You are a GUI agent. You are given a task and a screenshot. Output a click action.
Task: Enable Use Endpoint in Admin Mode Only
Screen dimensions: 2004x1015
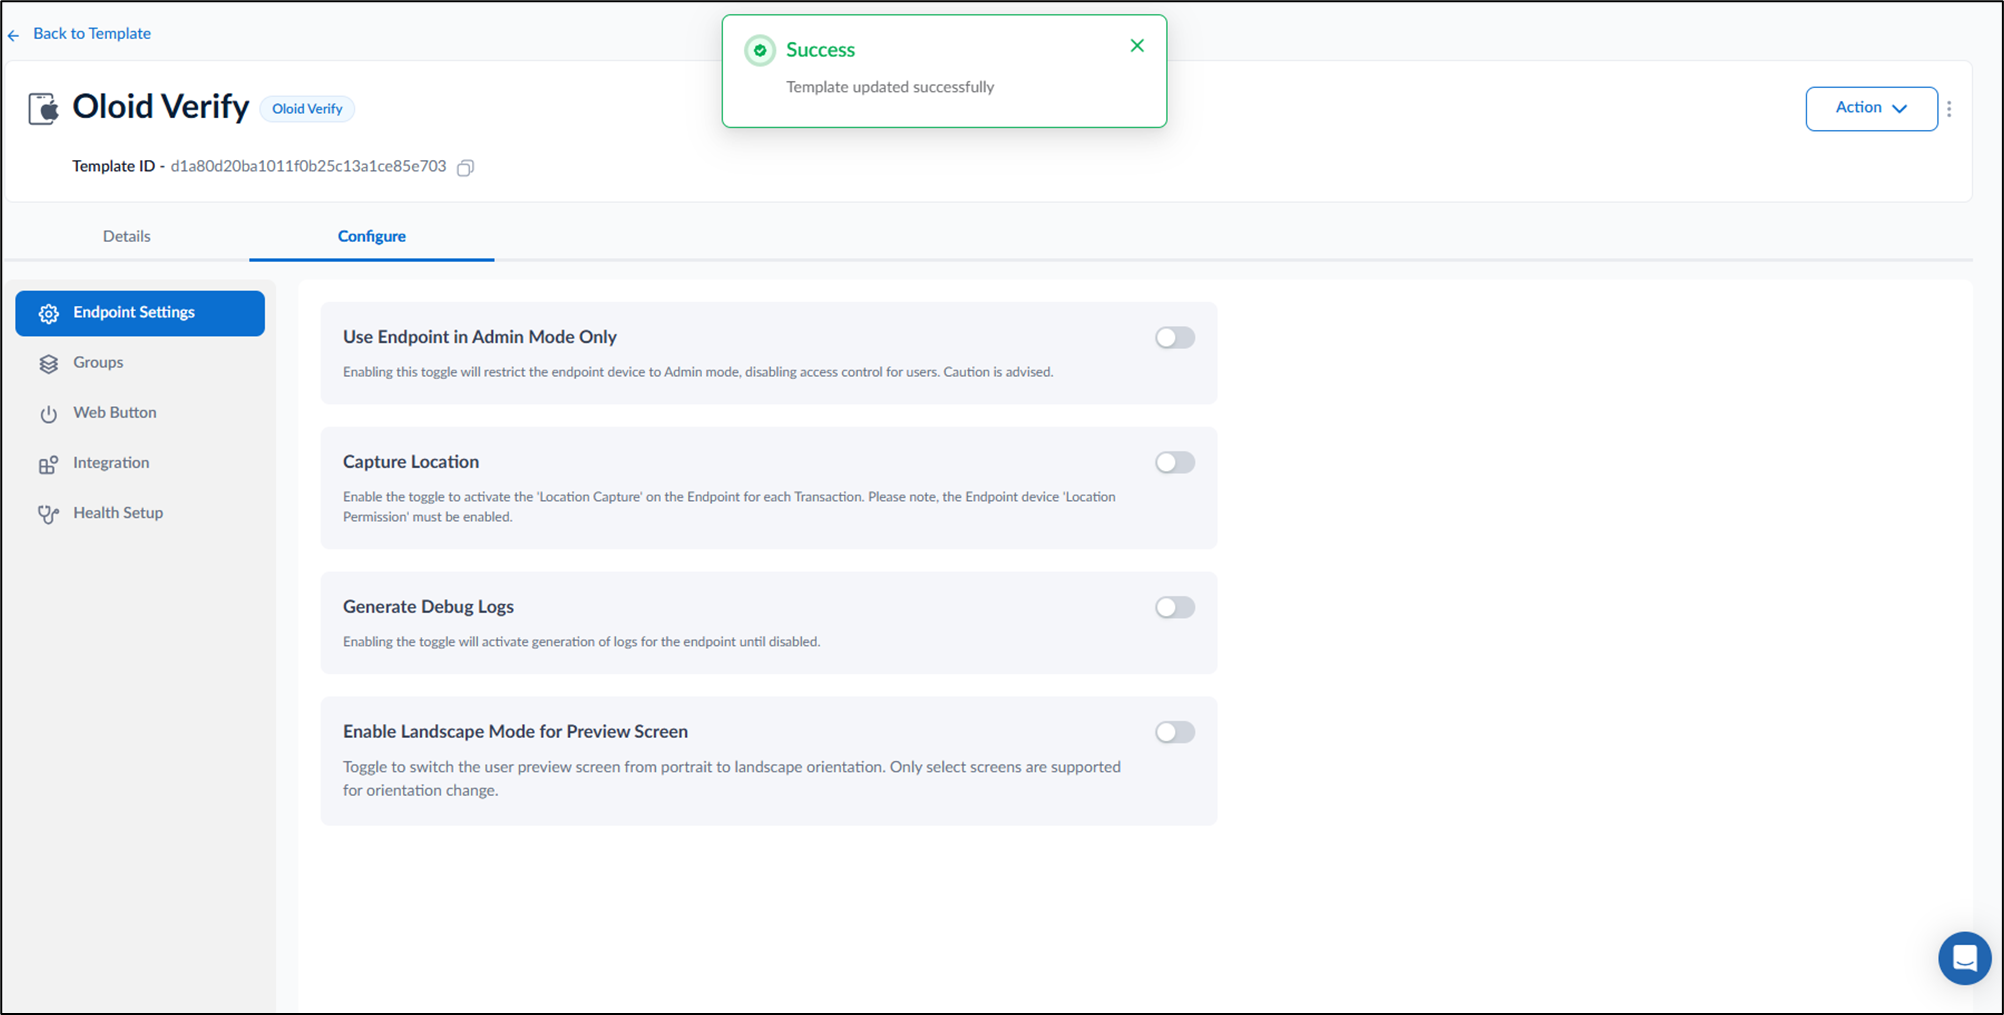tap(1175, 338)
